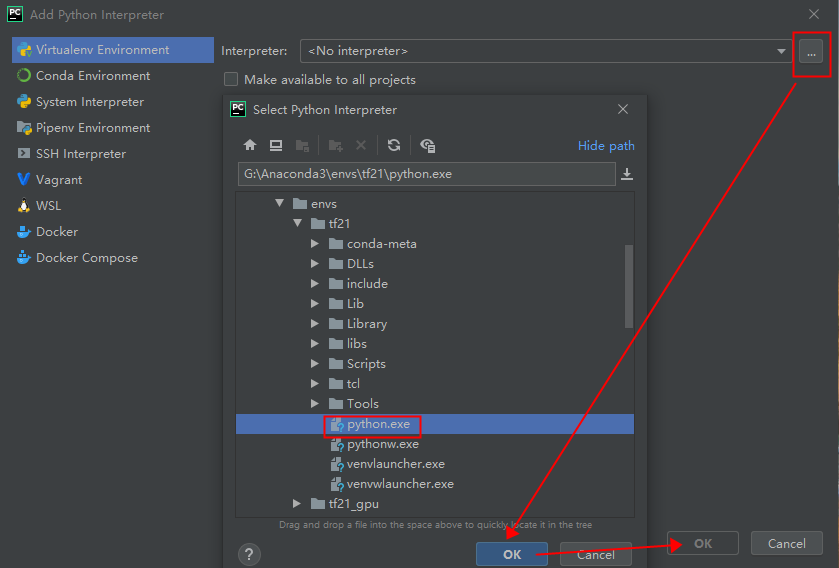Viewport: 839px width, 568px height.
Task: Choose System Interpreter option
Action: pos(113,102)
